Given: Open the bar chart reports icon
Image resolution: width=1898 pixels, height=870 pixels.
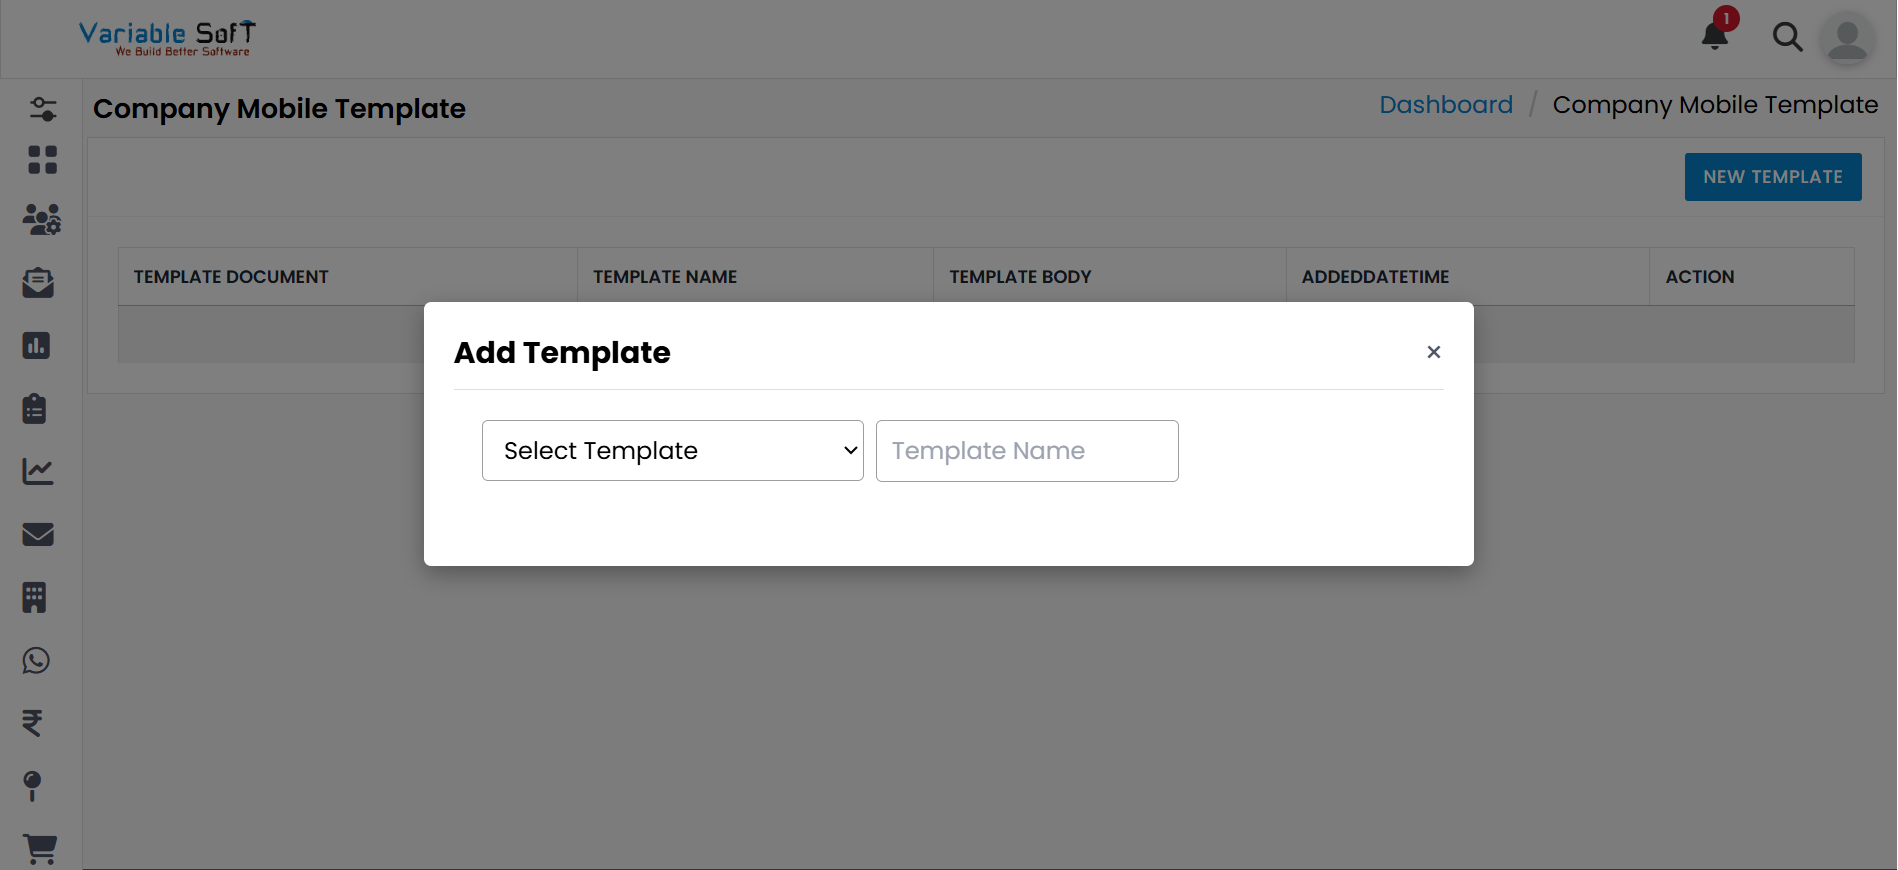Looking at the screenshot, I should (38, 346).
